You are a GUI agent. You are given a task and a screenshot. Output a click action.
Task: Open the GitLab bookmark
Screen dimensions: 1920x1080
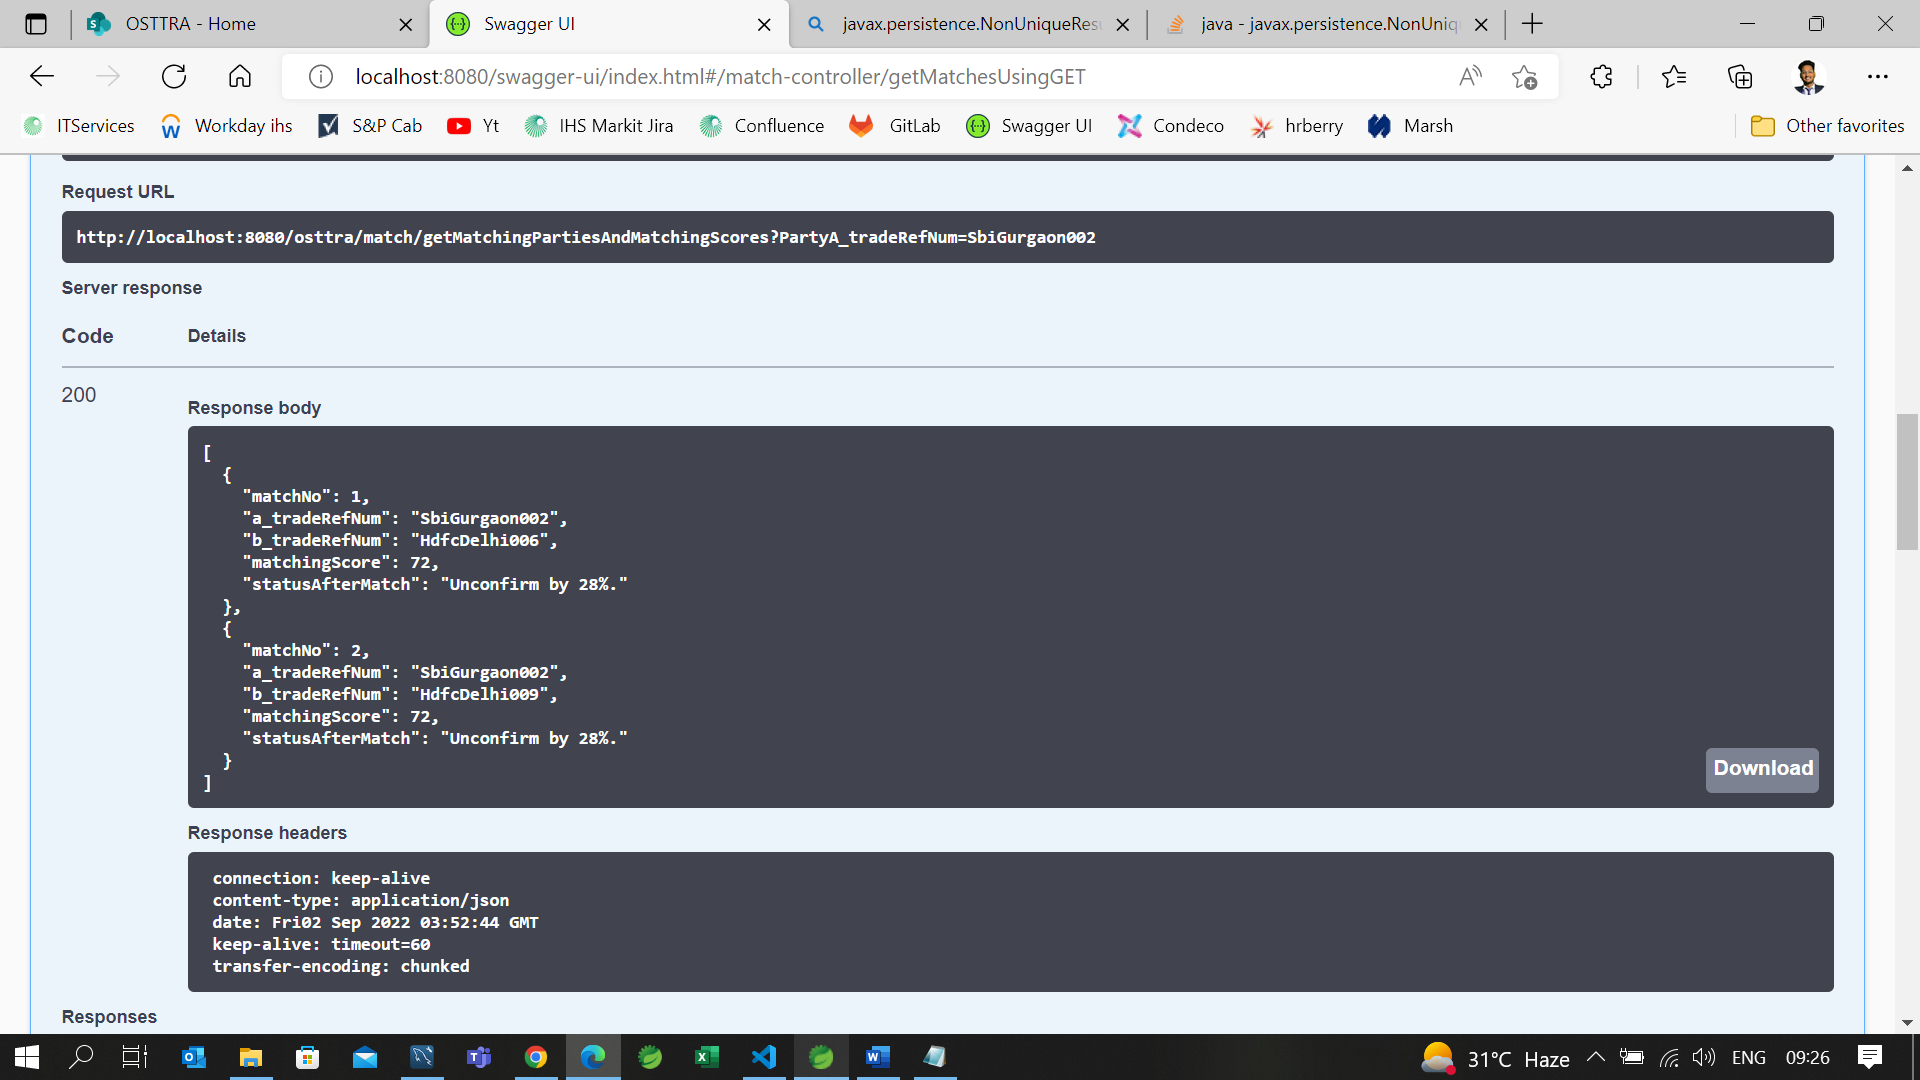(895, 126)
